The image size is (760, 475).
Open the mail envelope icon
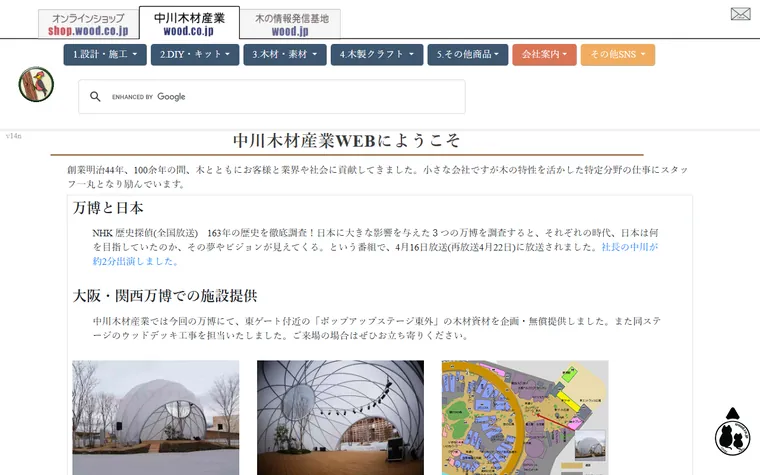coord(740,14)
